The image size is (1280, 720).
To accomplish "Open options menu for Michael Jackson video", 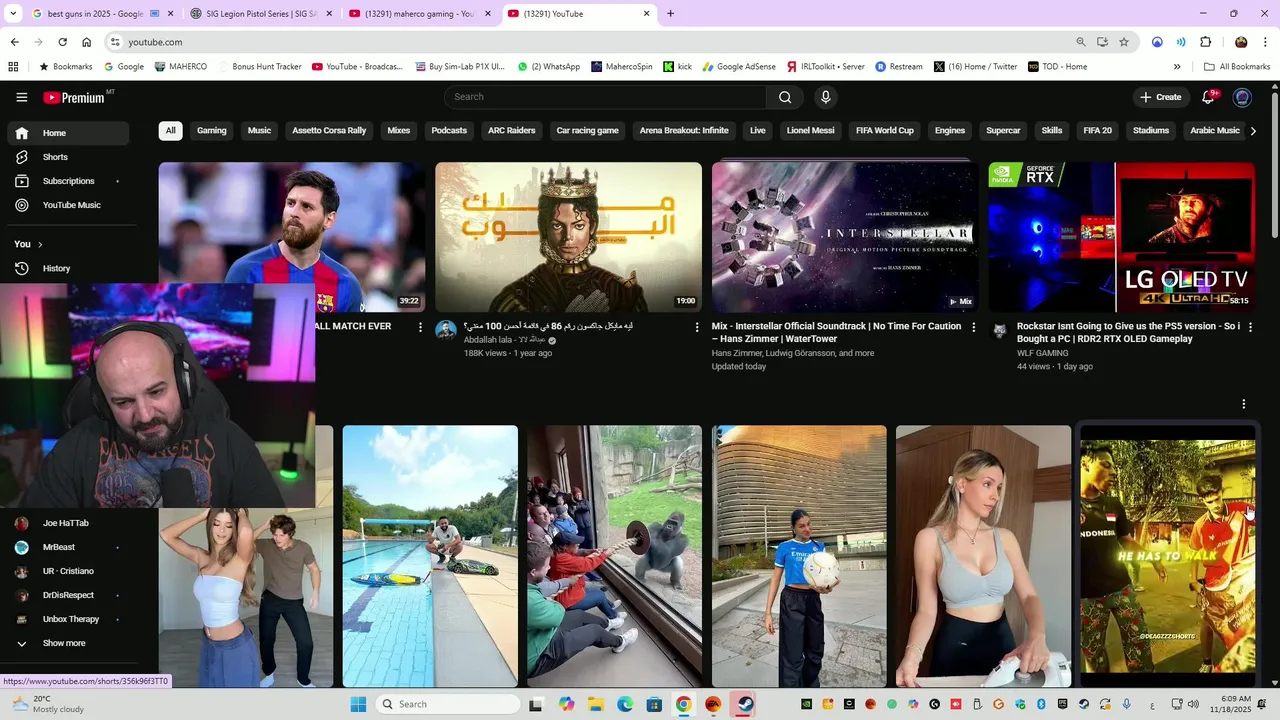I will pos(697,327).
